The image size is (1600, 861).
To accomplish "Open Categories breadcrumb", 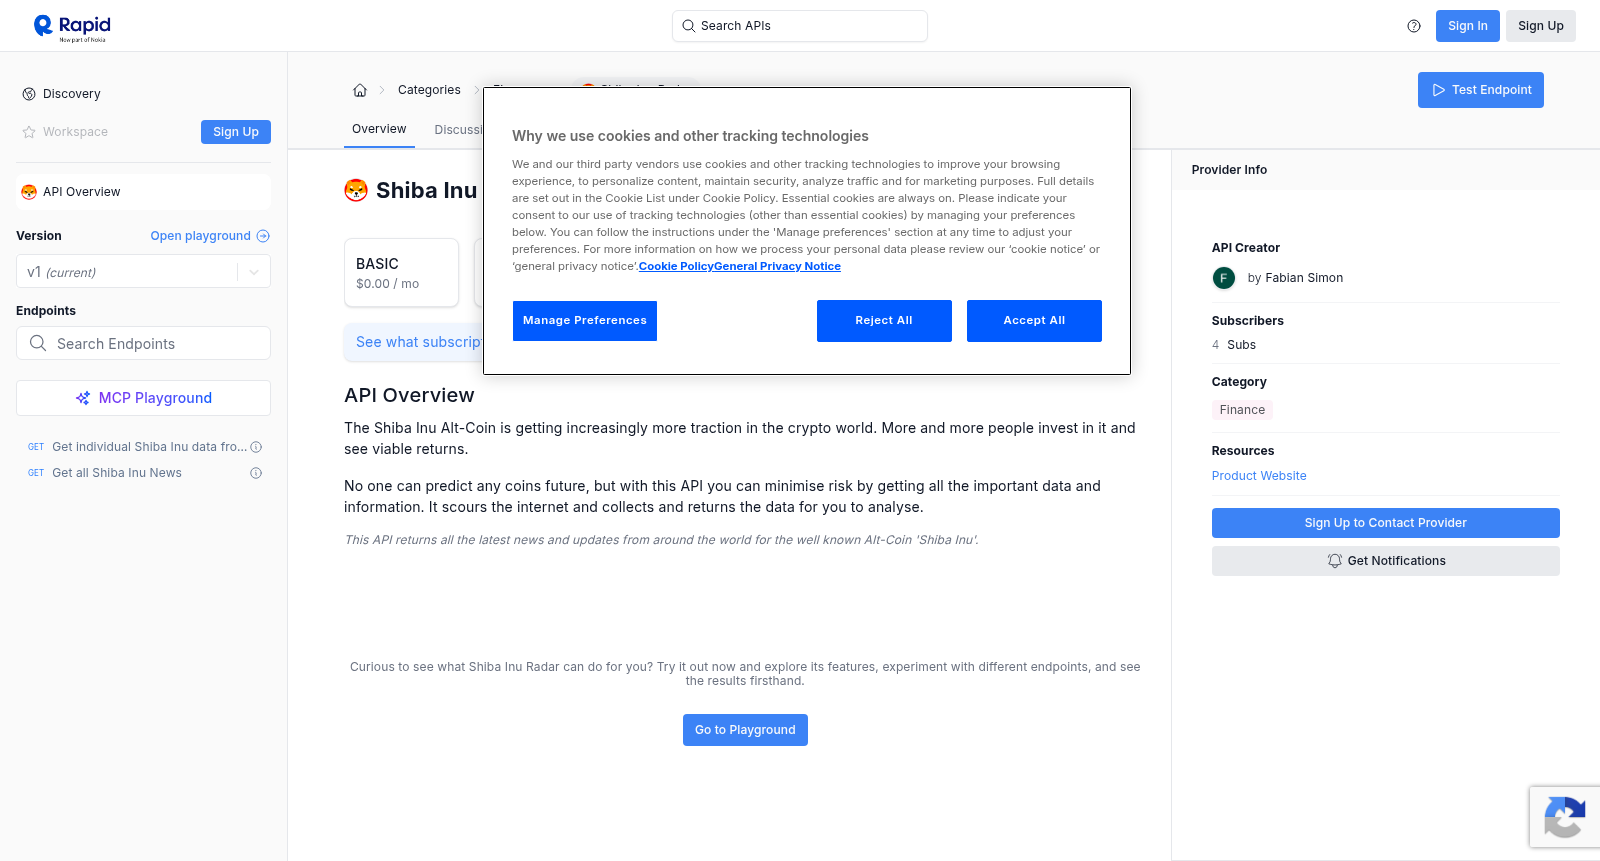I will [x=429, y=90].
